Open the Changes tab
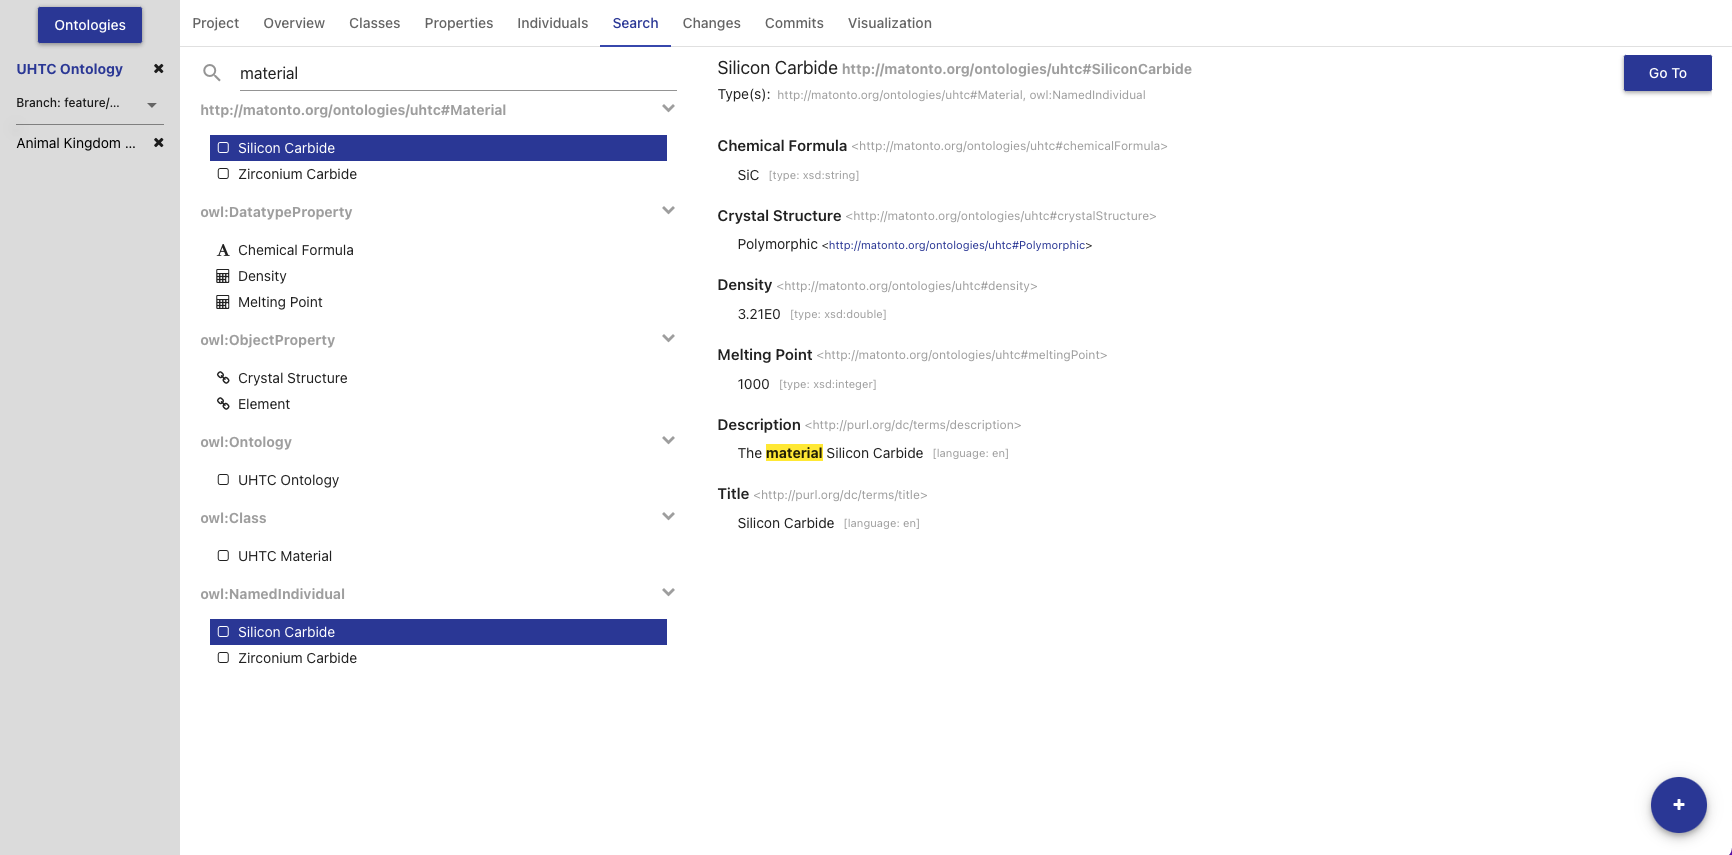The width and height of the screenshot is (1732, 855). coord(711,23)
